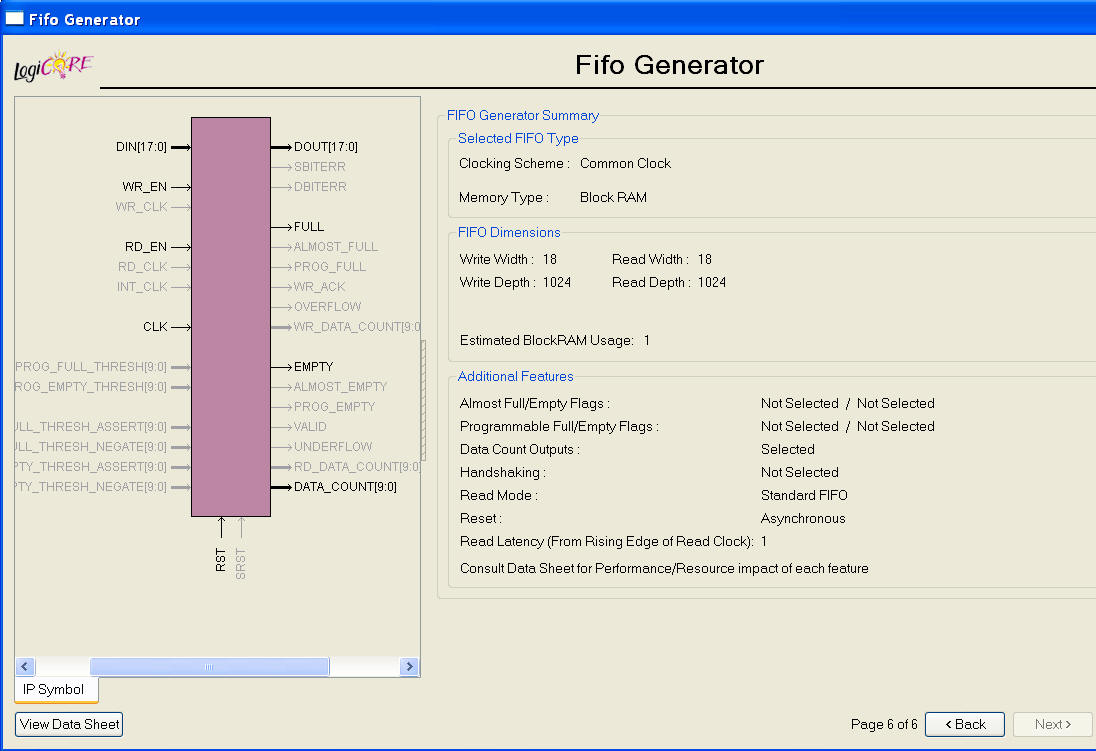Click the DATA_COUNT[9:0] port label
The width and height of the screenshot is (1096, 751).
tap(345, 487)
